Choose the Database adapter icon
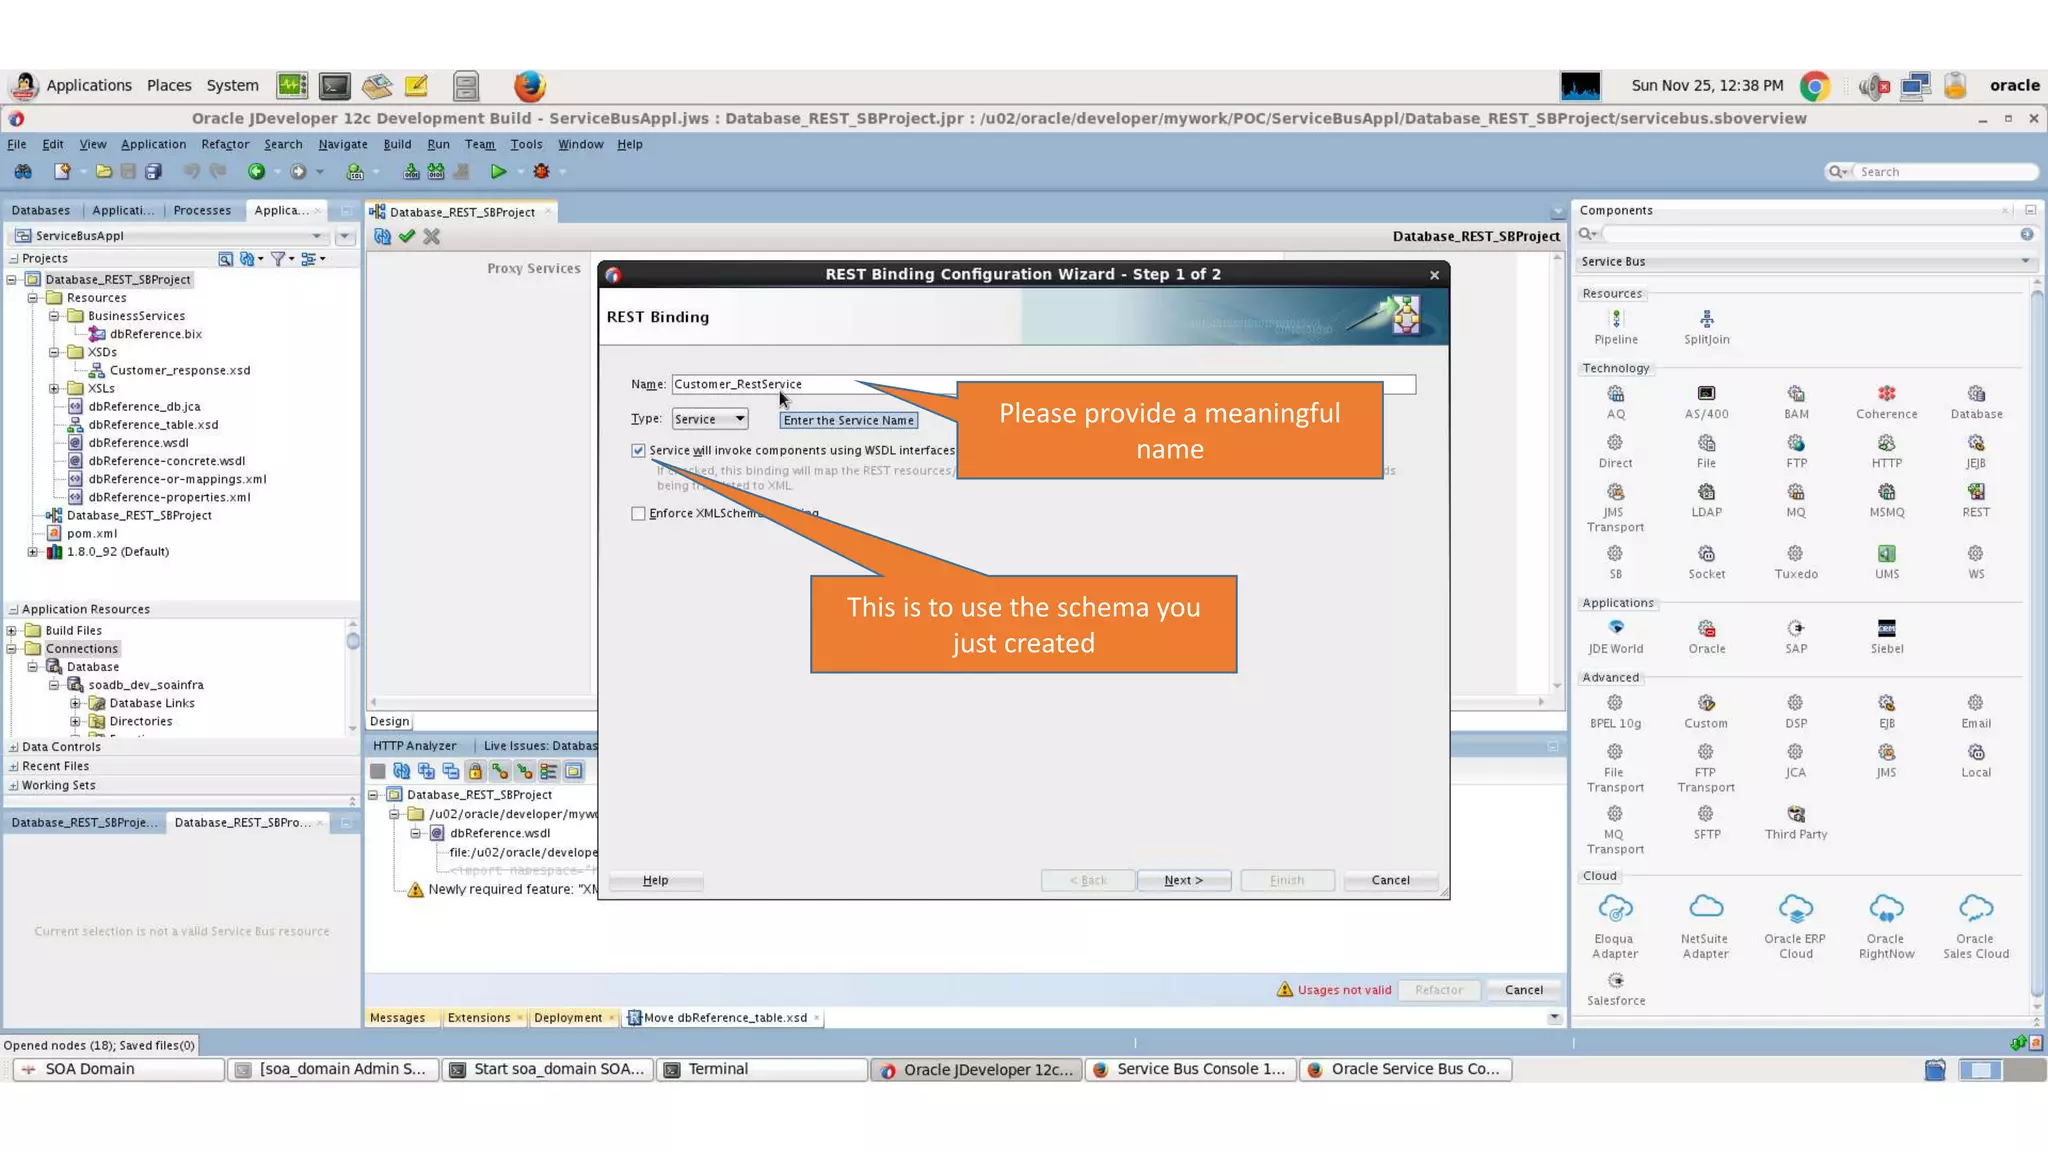2048x1152 pixels. (x=1975, y=394)
